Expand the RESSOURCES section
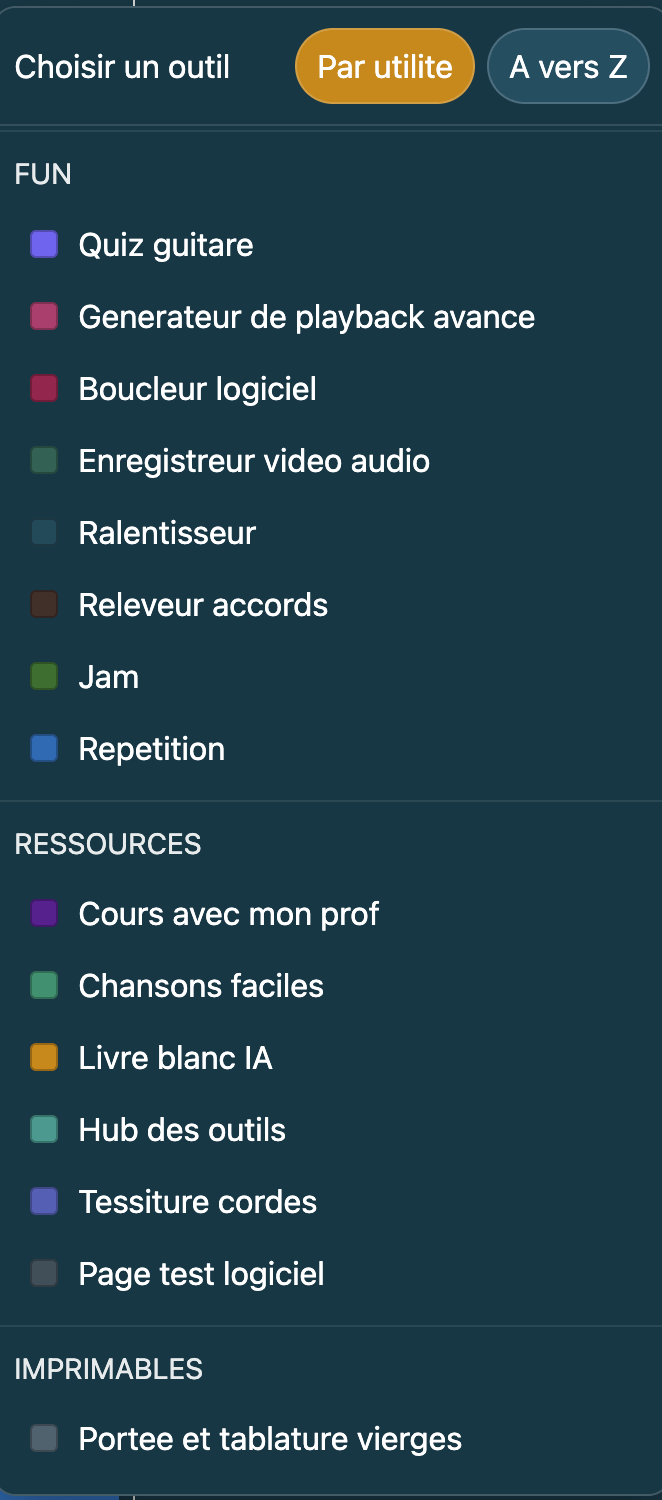The height and width of the screenshot is (1500, 662). coord(108,844)
